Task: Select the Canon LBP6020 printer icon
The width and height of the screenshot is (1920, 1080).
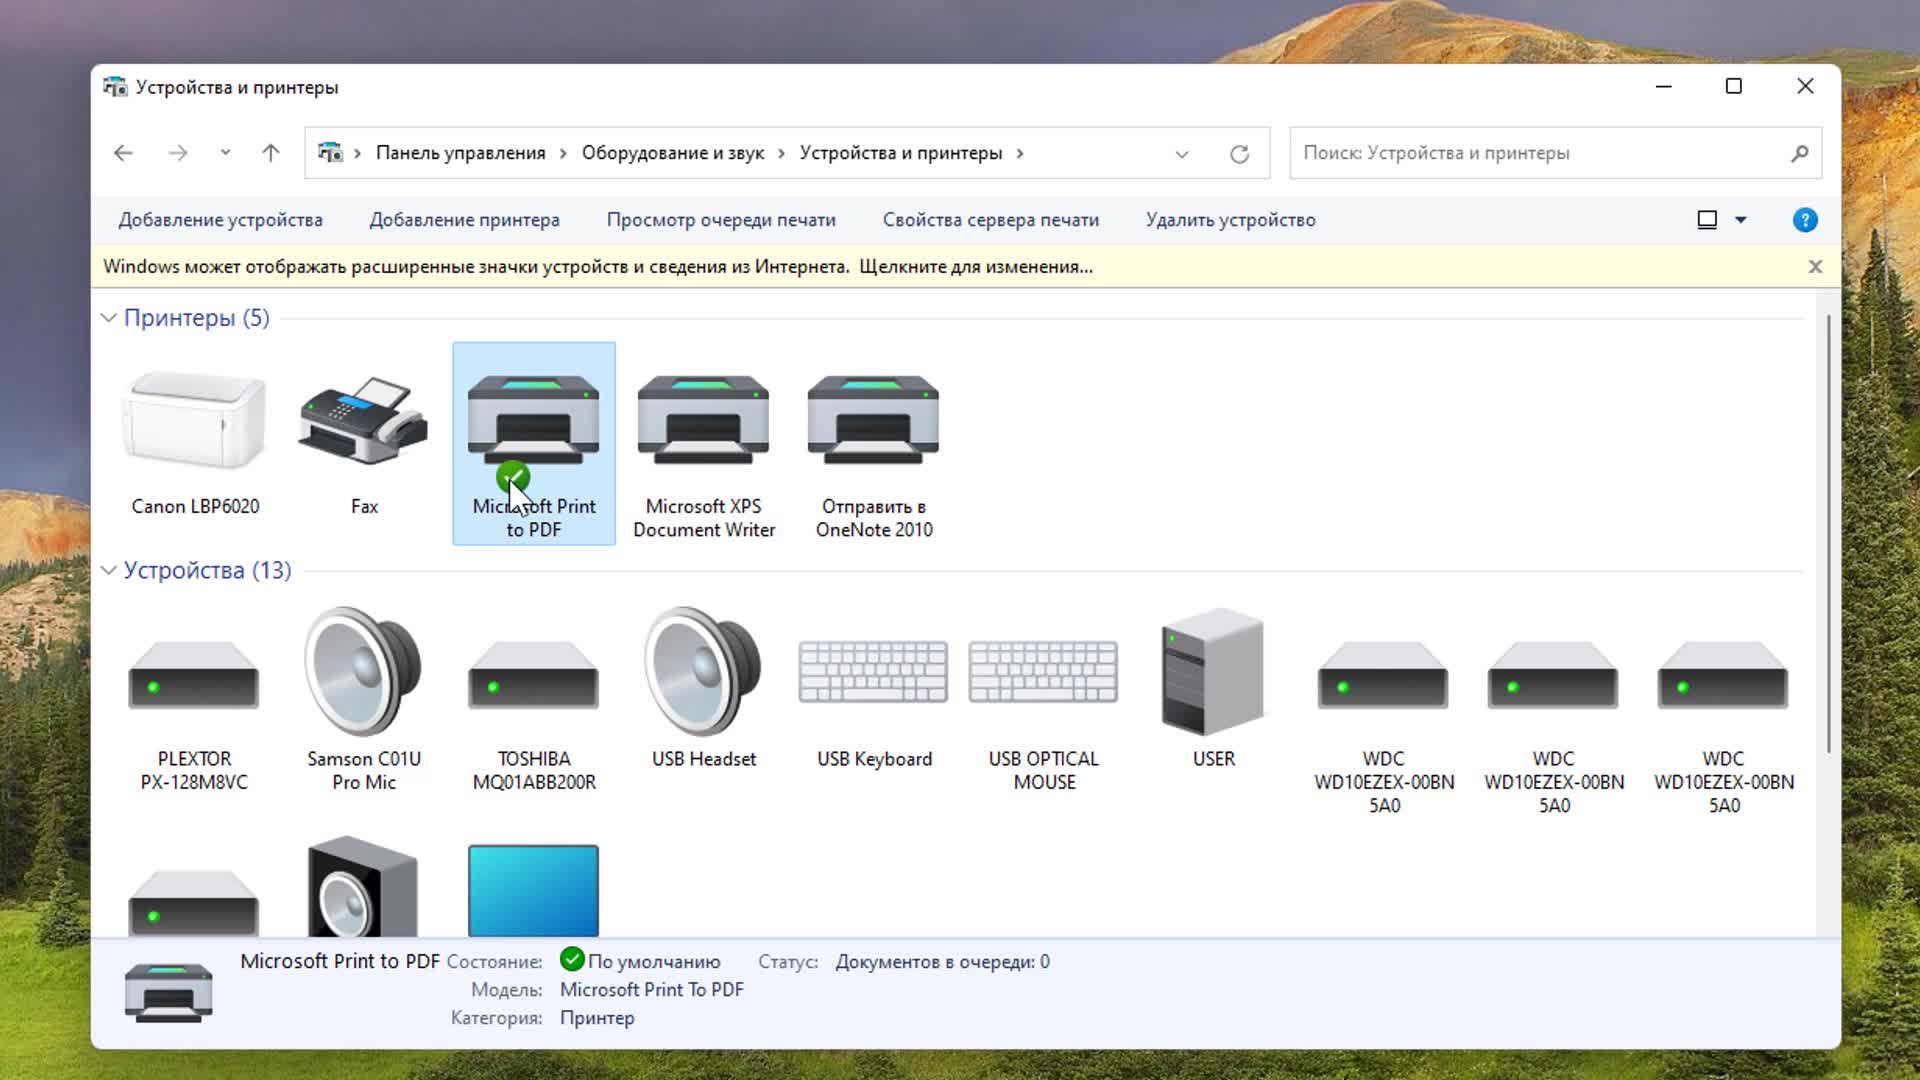Action: [x=194, y=420]
